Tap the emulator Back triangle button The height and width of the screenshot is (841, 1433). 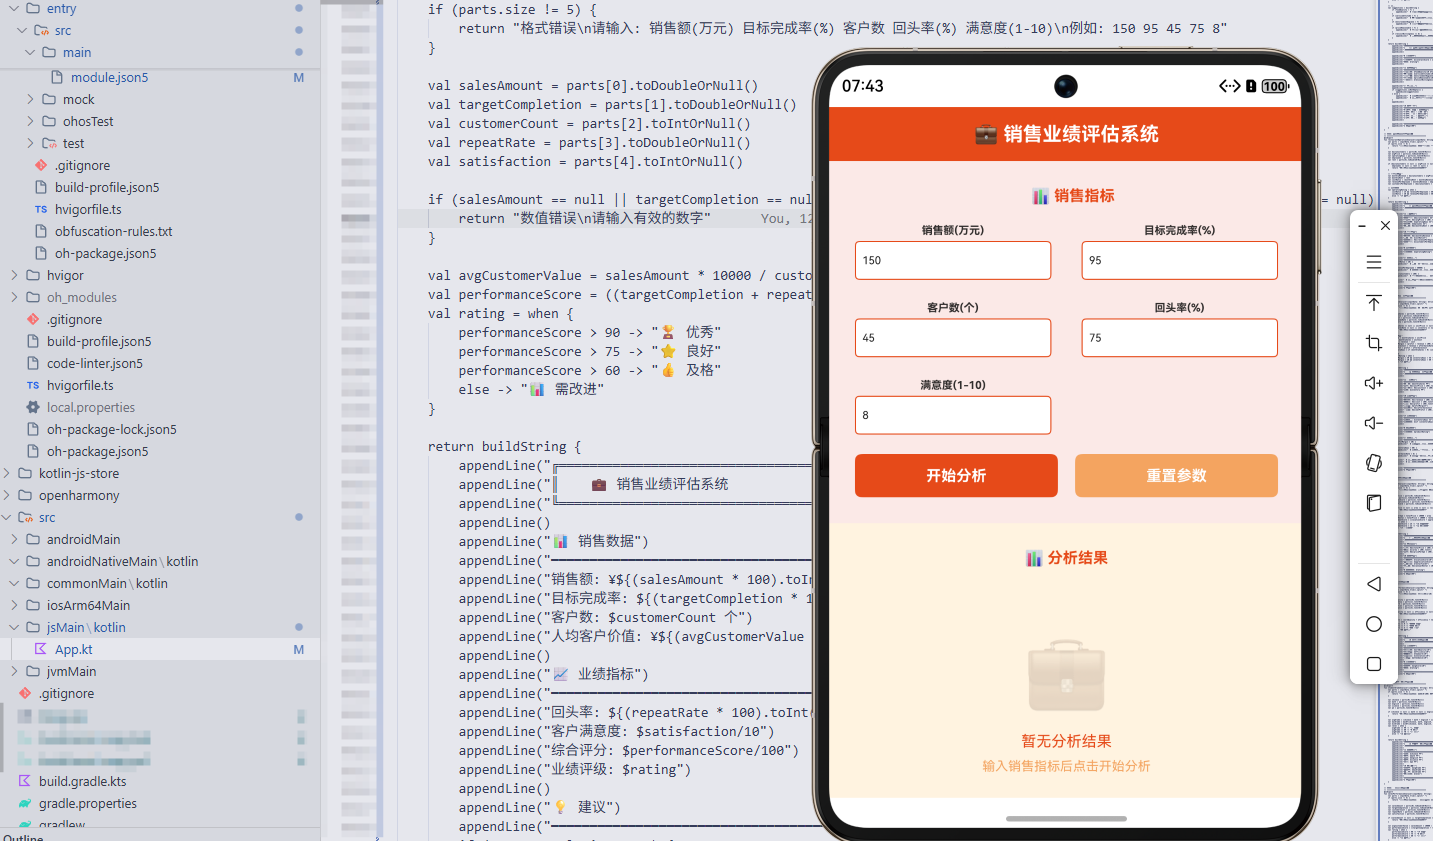(1373, 584)
